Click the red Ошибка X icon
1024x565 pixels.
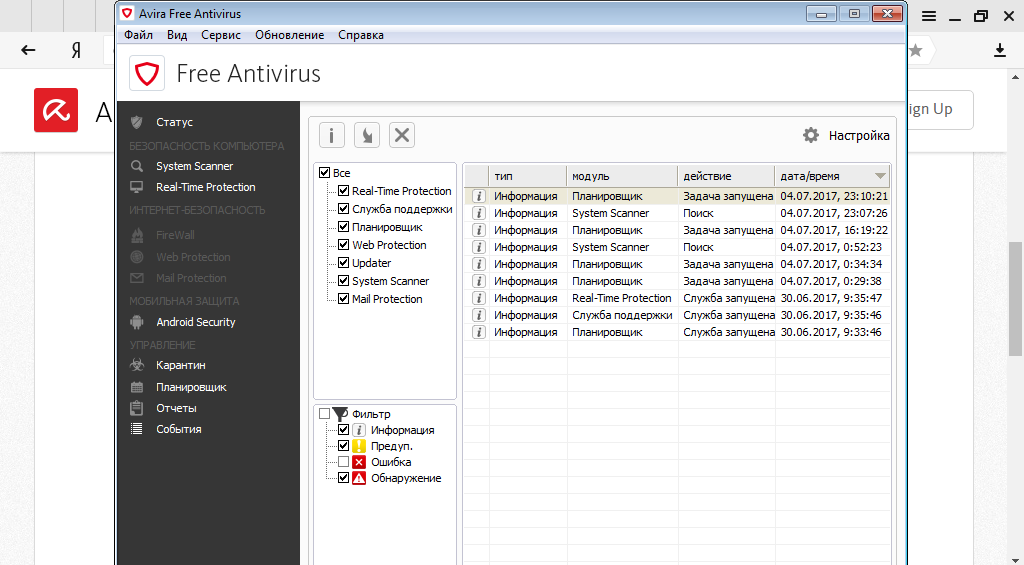[359, 462]
